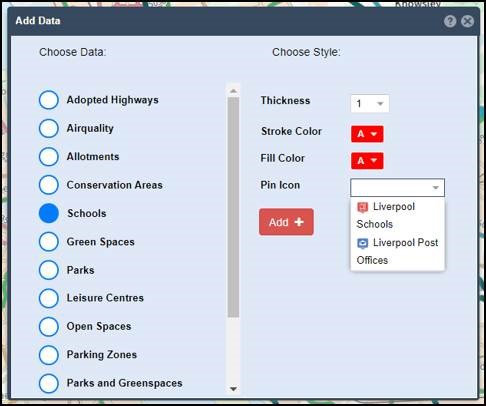The image size is (486, 406).
Task: Open the Stroke Color picker
Action: click(367, 134)
